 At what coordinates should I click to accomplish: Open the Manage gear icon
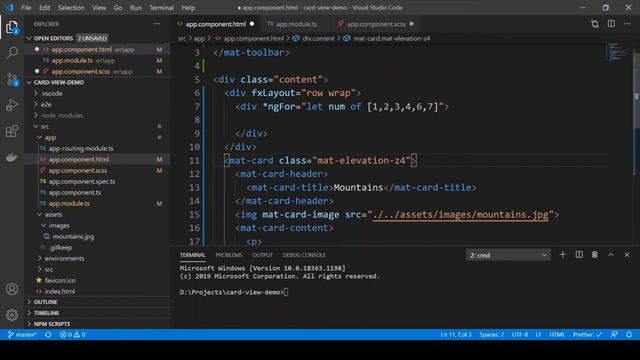point(12,315)
